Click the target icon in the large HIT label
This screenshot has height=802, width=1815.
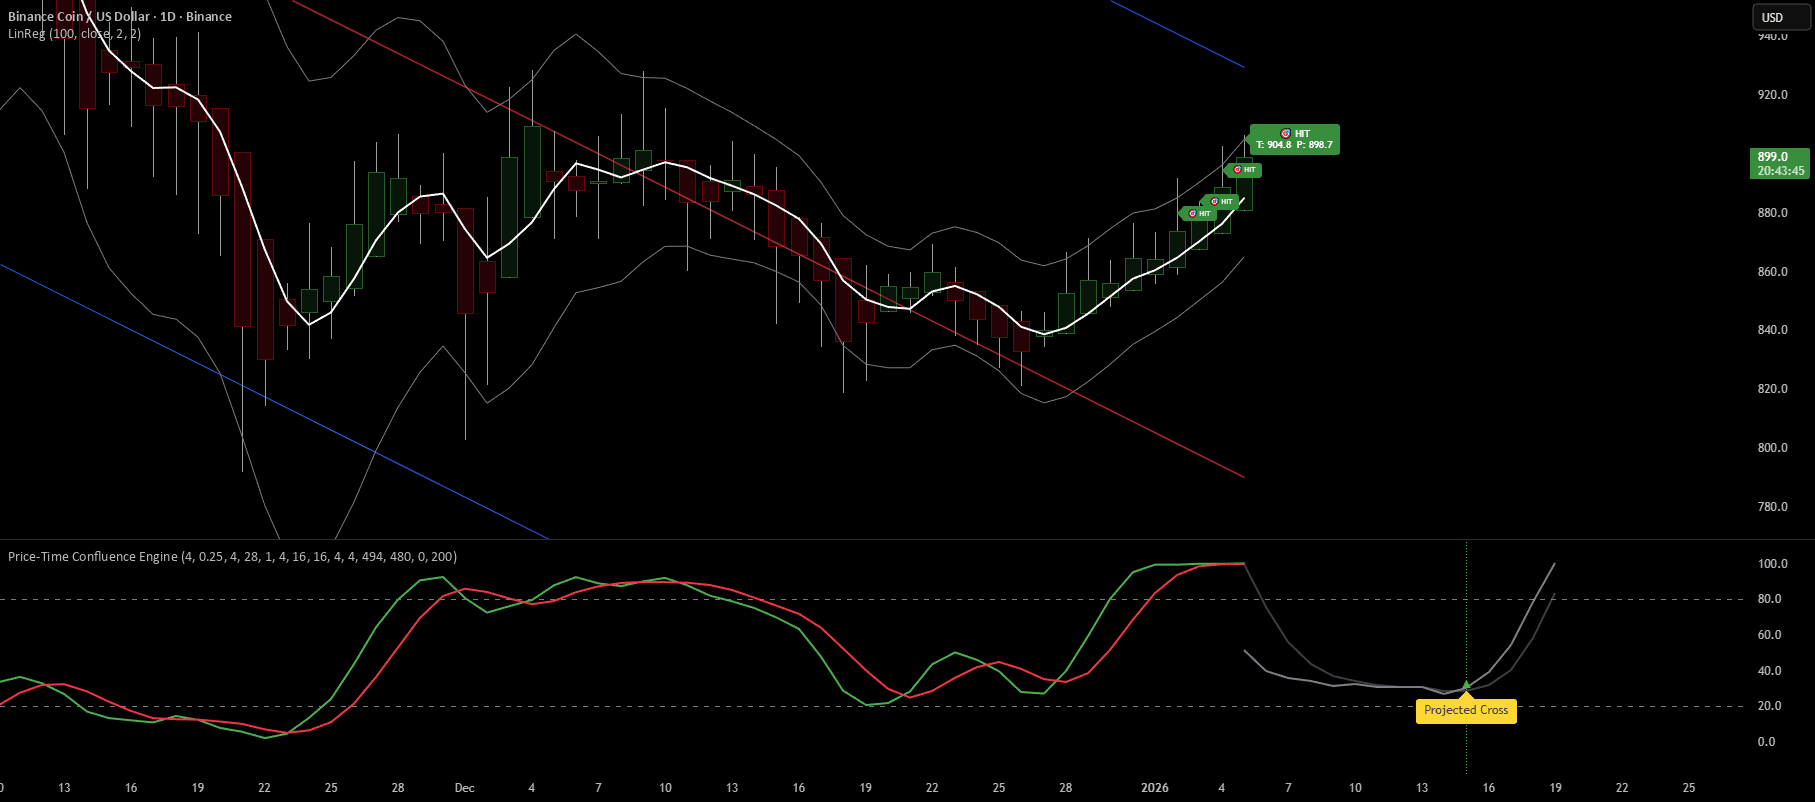point(1285,134)
